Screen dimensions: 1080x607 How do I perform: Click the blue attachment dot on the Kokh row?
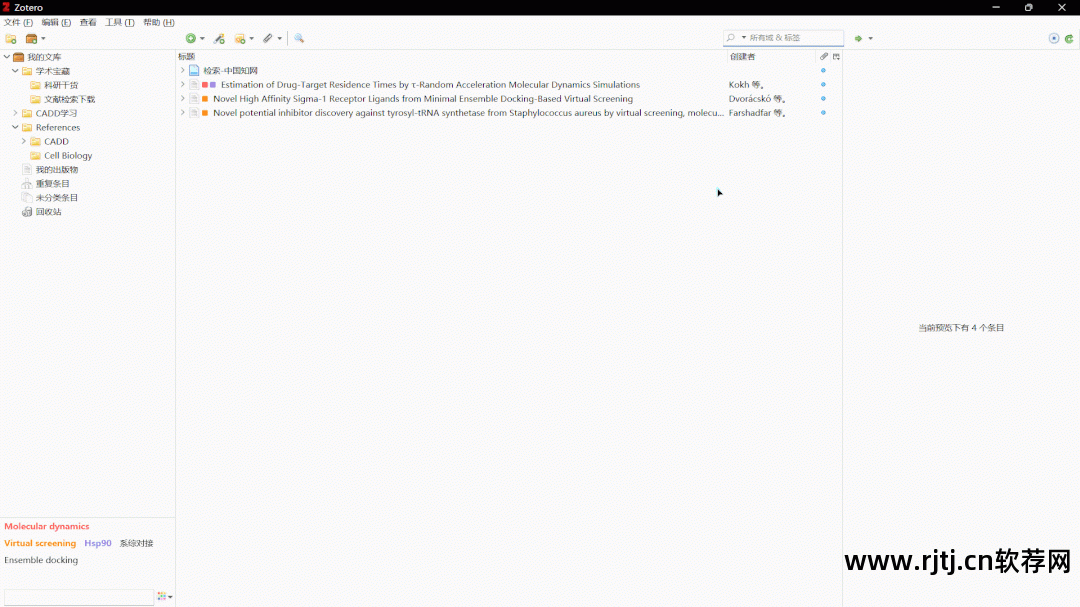pos(823,85)
